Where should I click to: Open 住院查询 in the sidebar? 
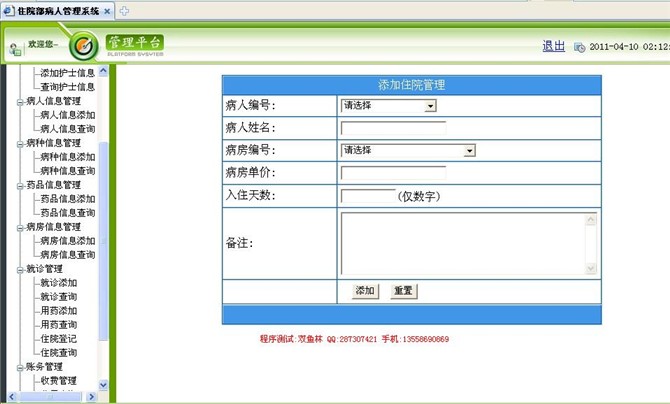coord(59,353)
